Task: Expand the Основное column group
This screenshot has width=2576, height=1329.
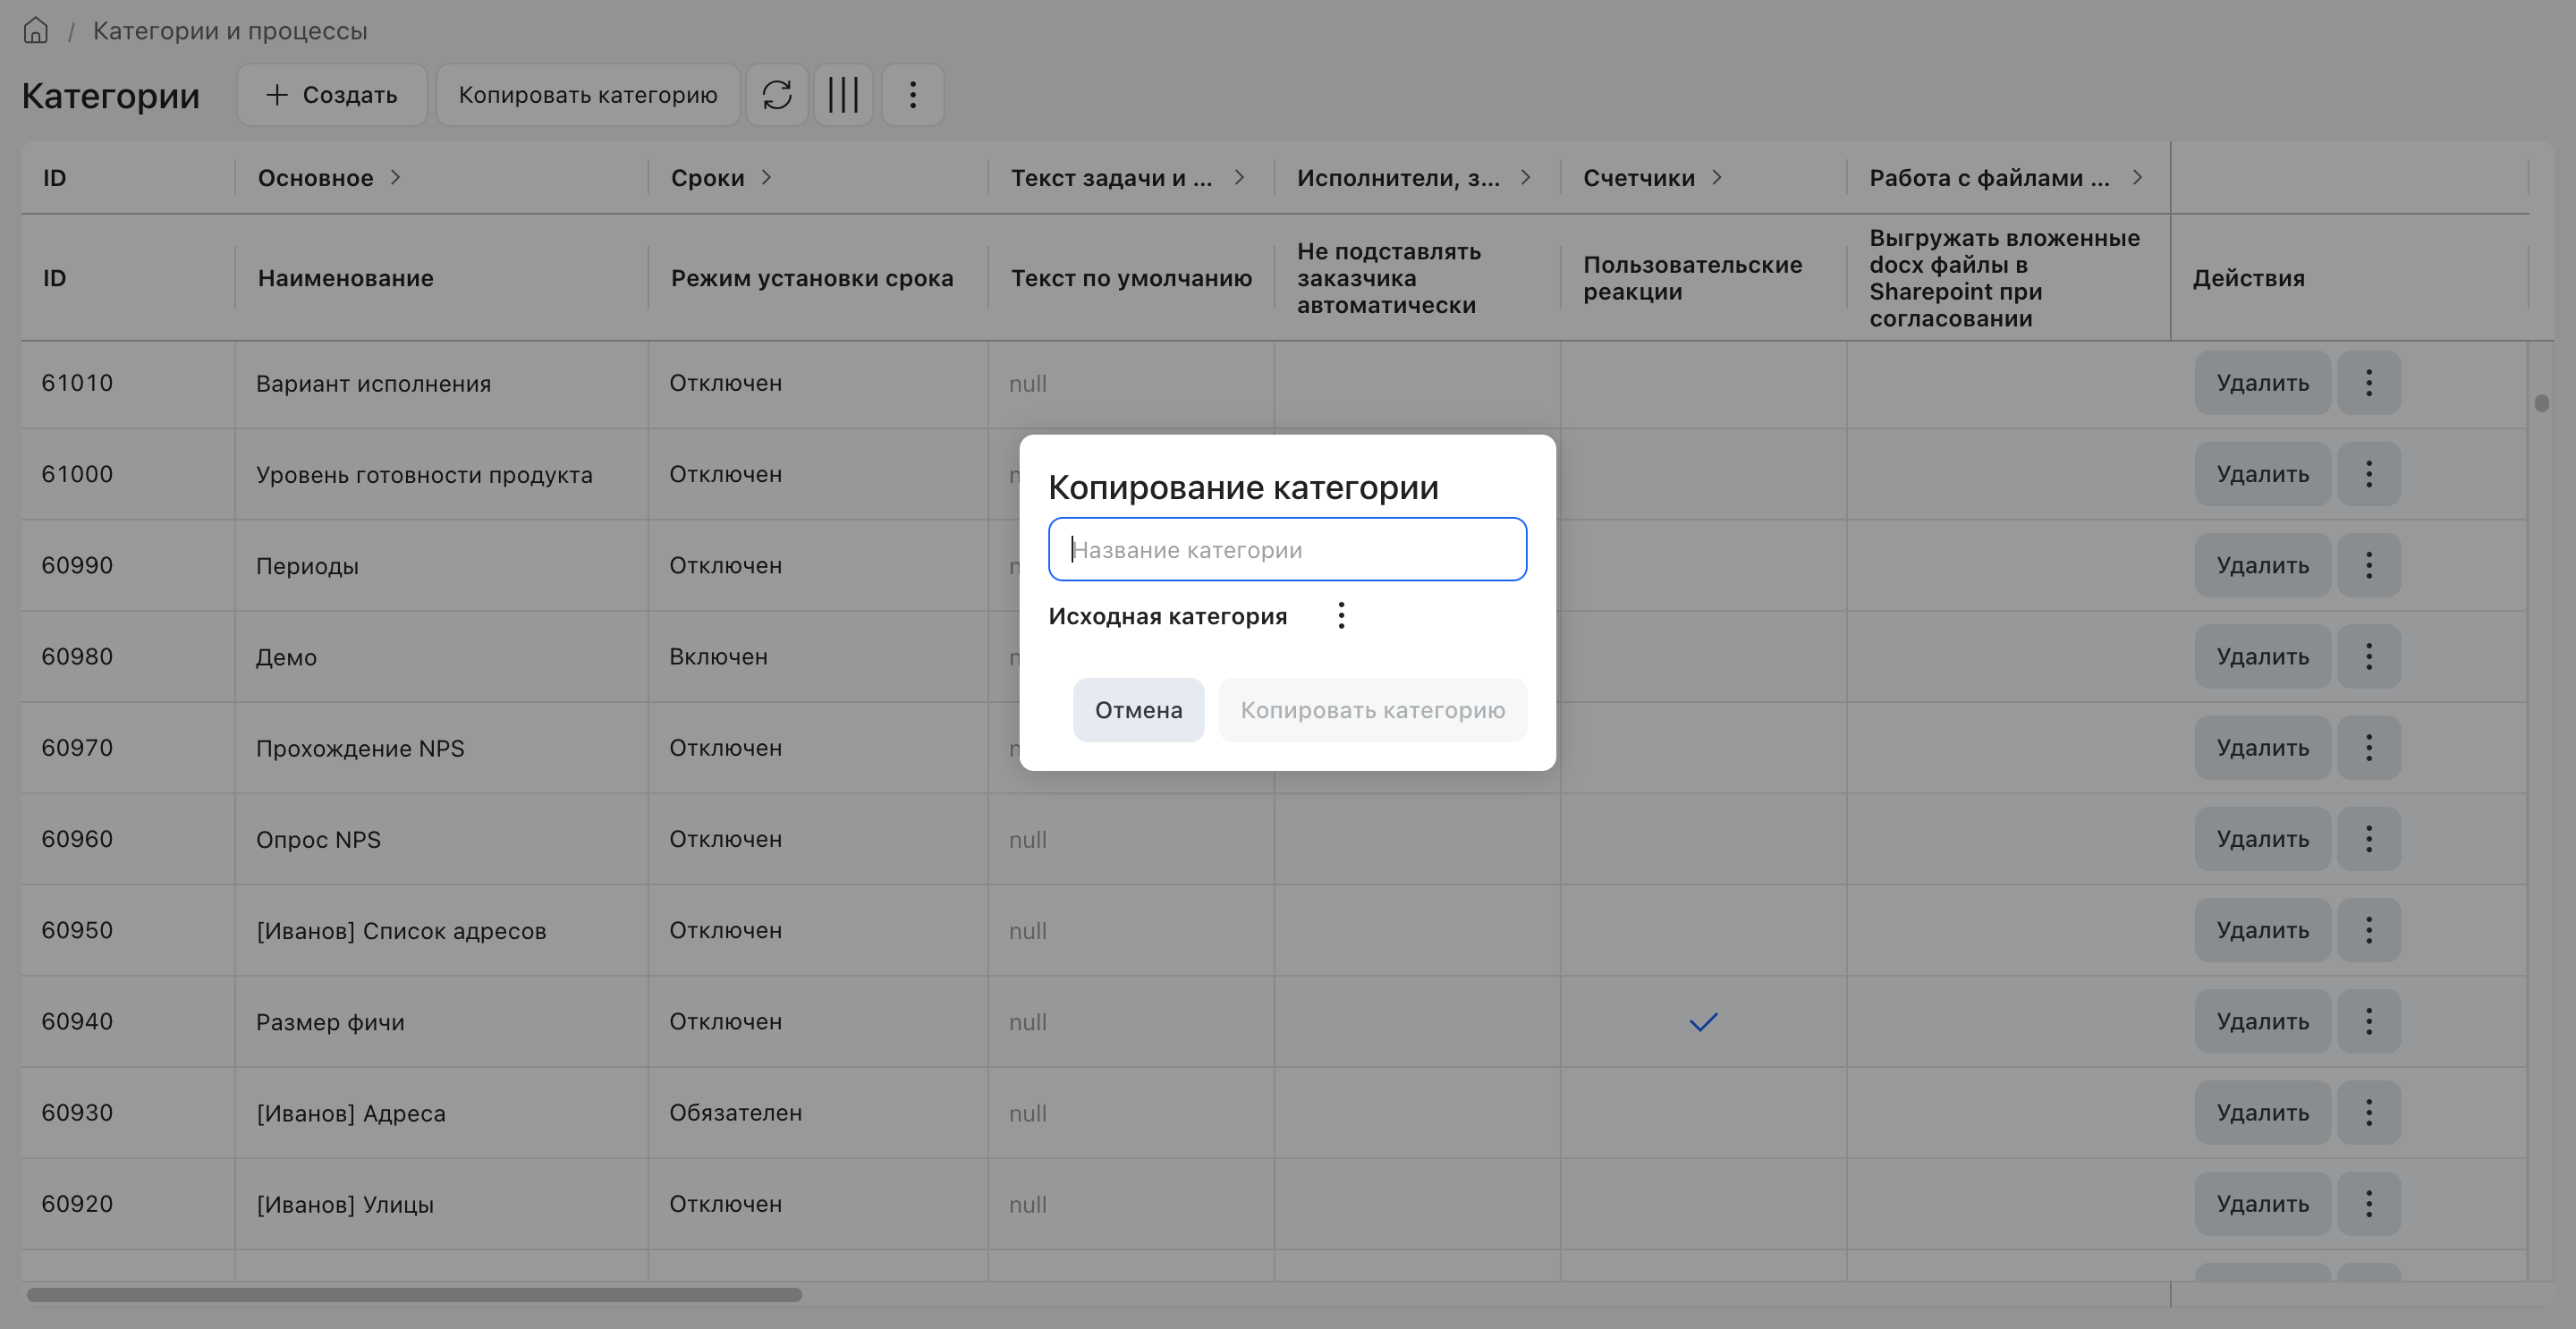Action: tap(395, 177)
